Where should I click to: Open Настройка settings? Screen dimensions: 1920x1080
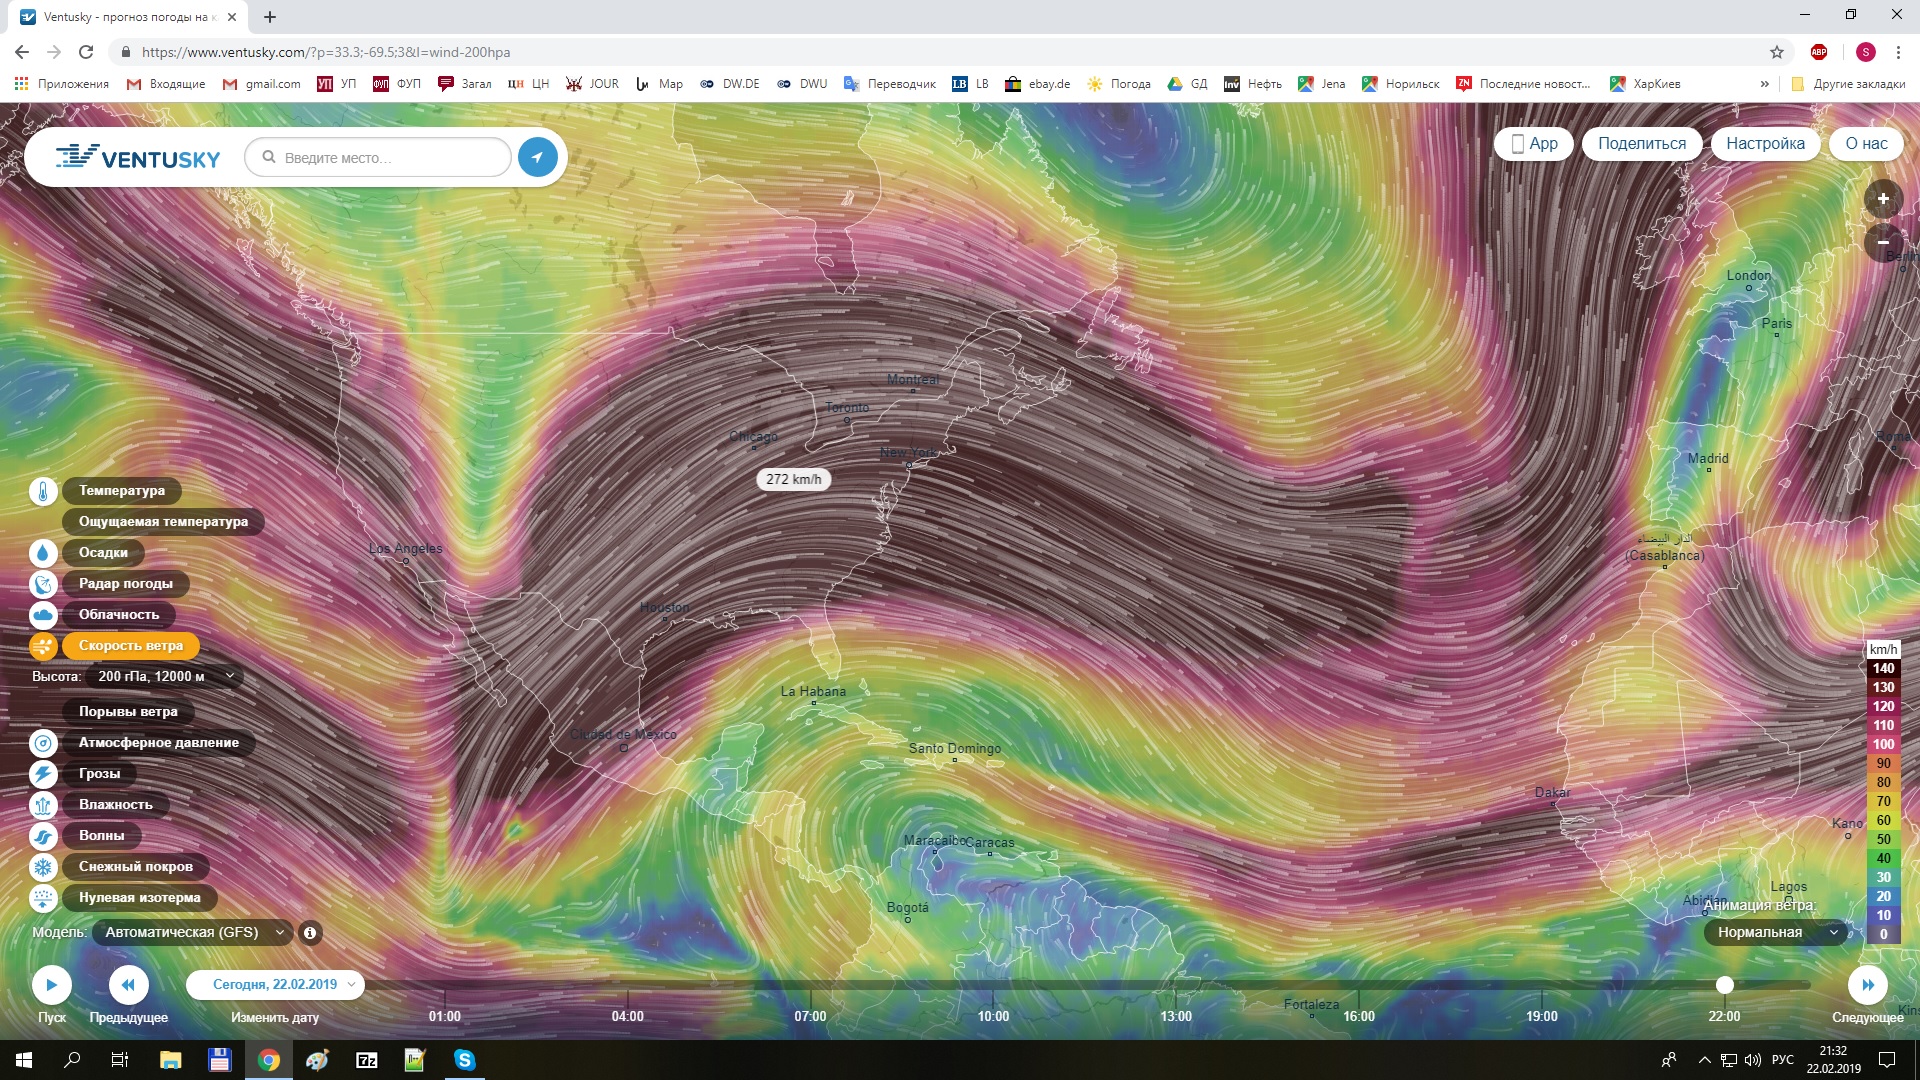click(1765, 144)
